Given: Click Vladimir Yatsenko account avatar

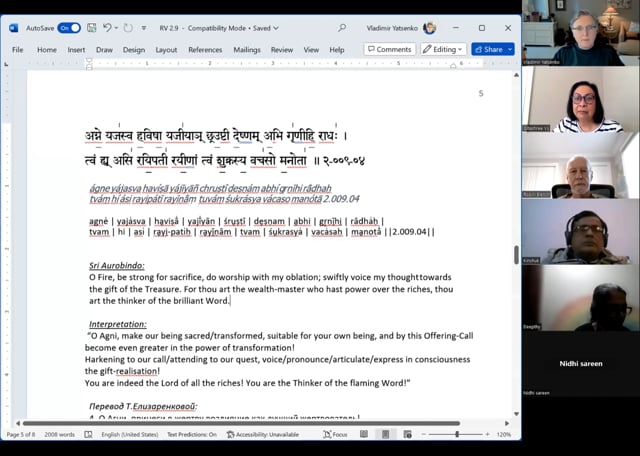Looking at the screenshot, I should (429, 28).
